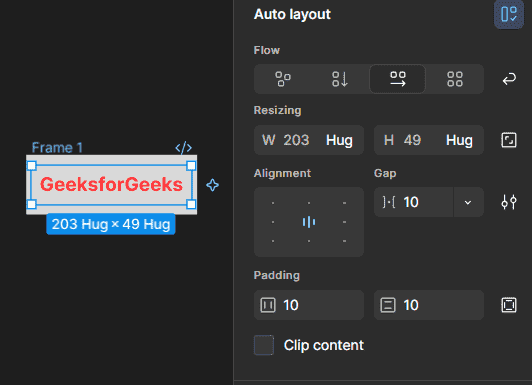The image size is (532, 385).
Task: Click the vertical padding icon
Action: (x=388, y=305)
